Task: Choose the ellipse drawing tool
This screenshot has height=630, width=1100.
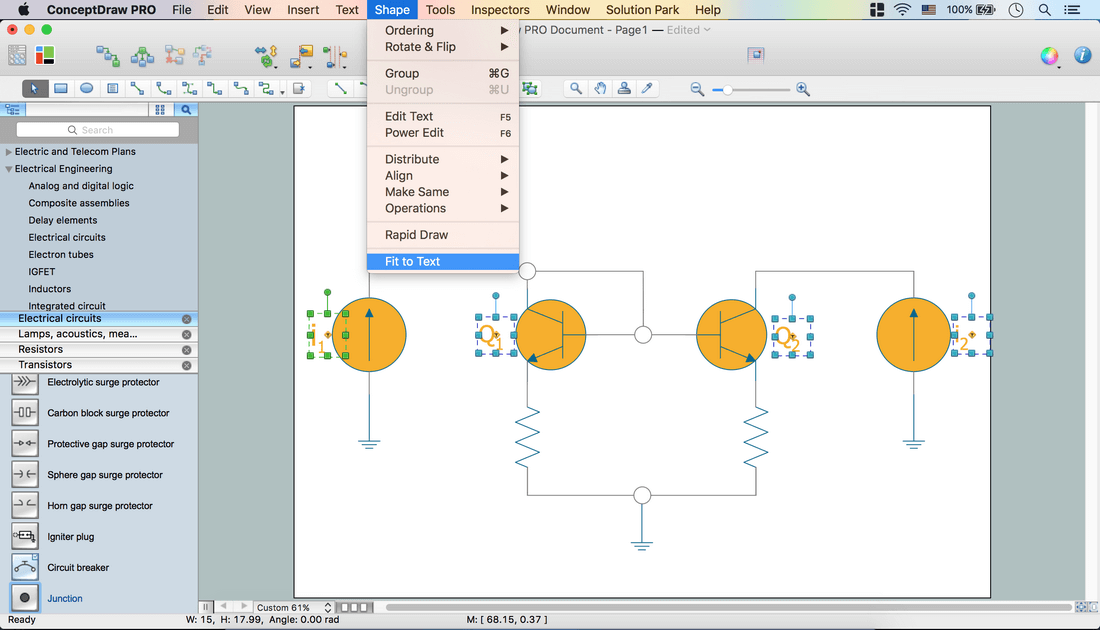Action: [87, 89]
